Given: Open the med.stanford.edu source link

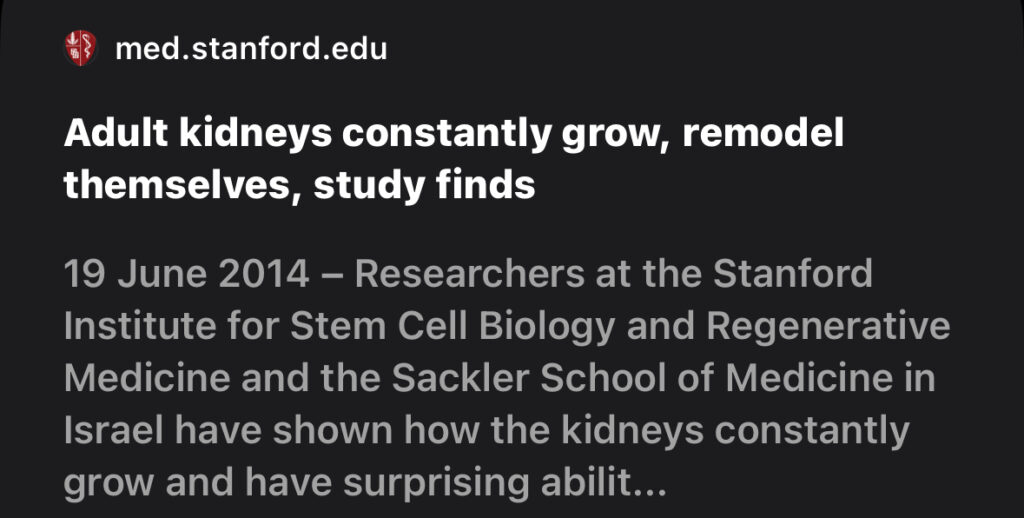Looking at the screenshot, I should click(x=251, y=48).
